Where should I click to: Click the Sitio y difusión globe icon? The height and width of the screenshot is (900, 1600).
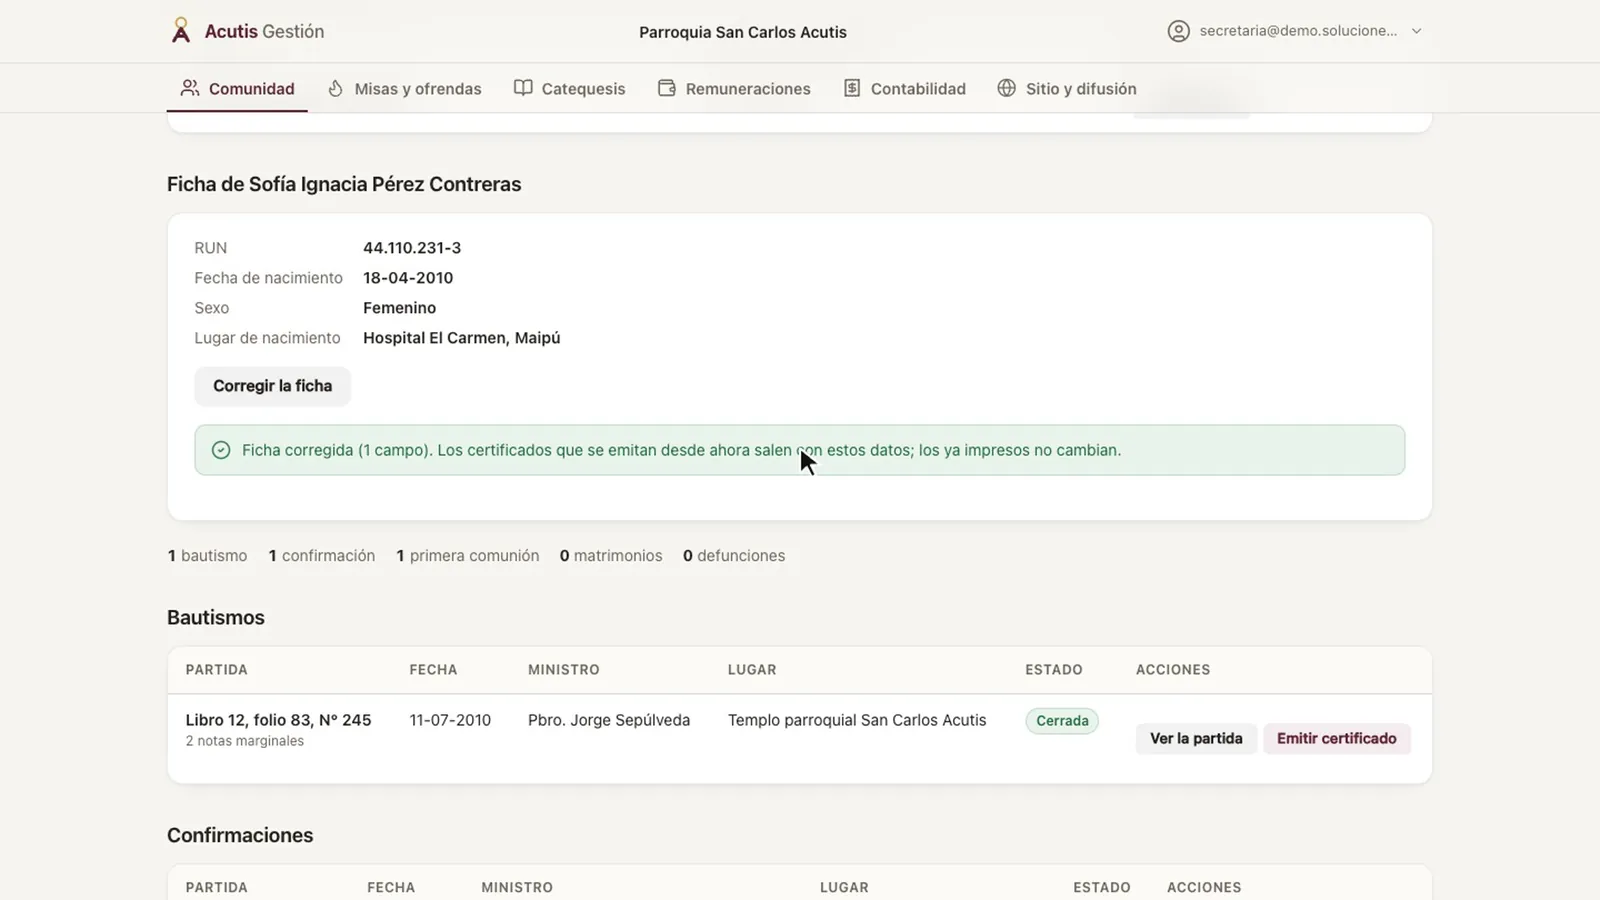pos(1007,88)
